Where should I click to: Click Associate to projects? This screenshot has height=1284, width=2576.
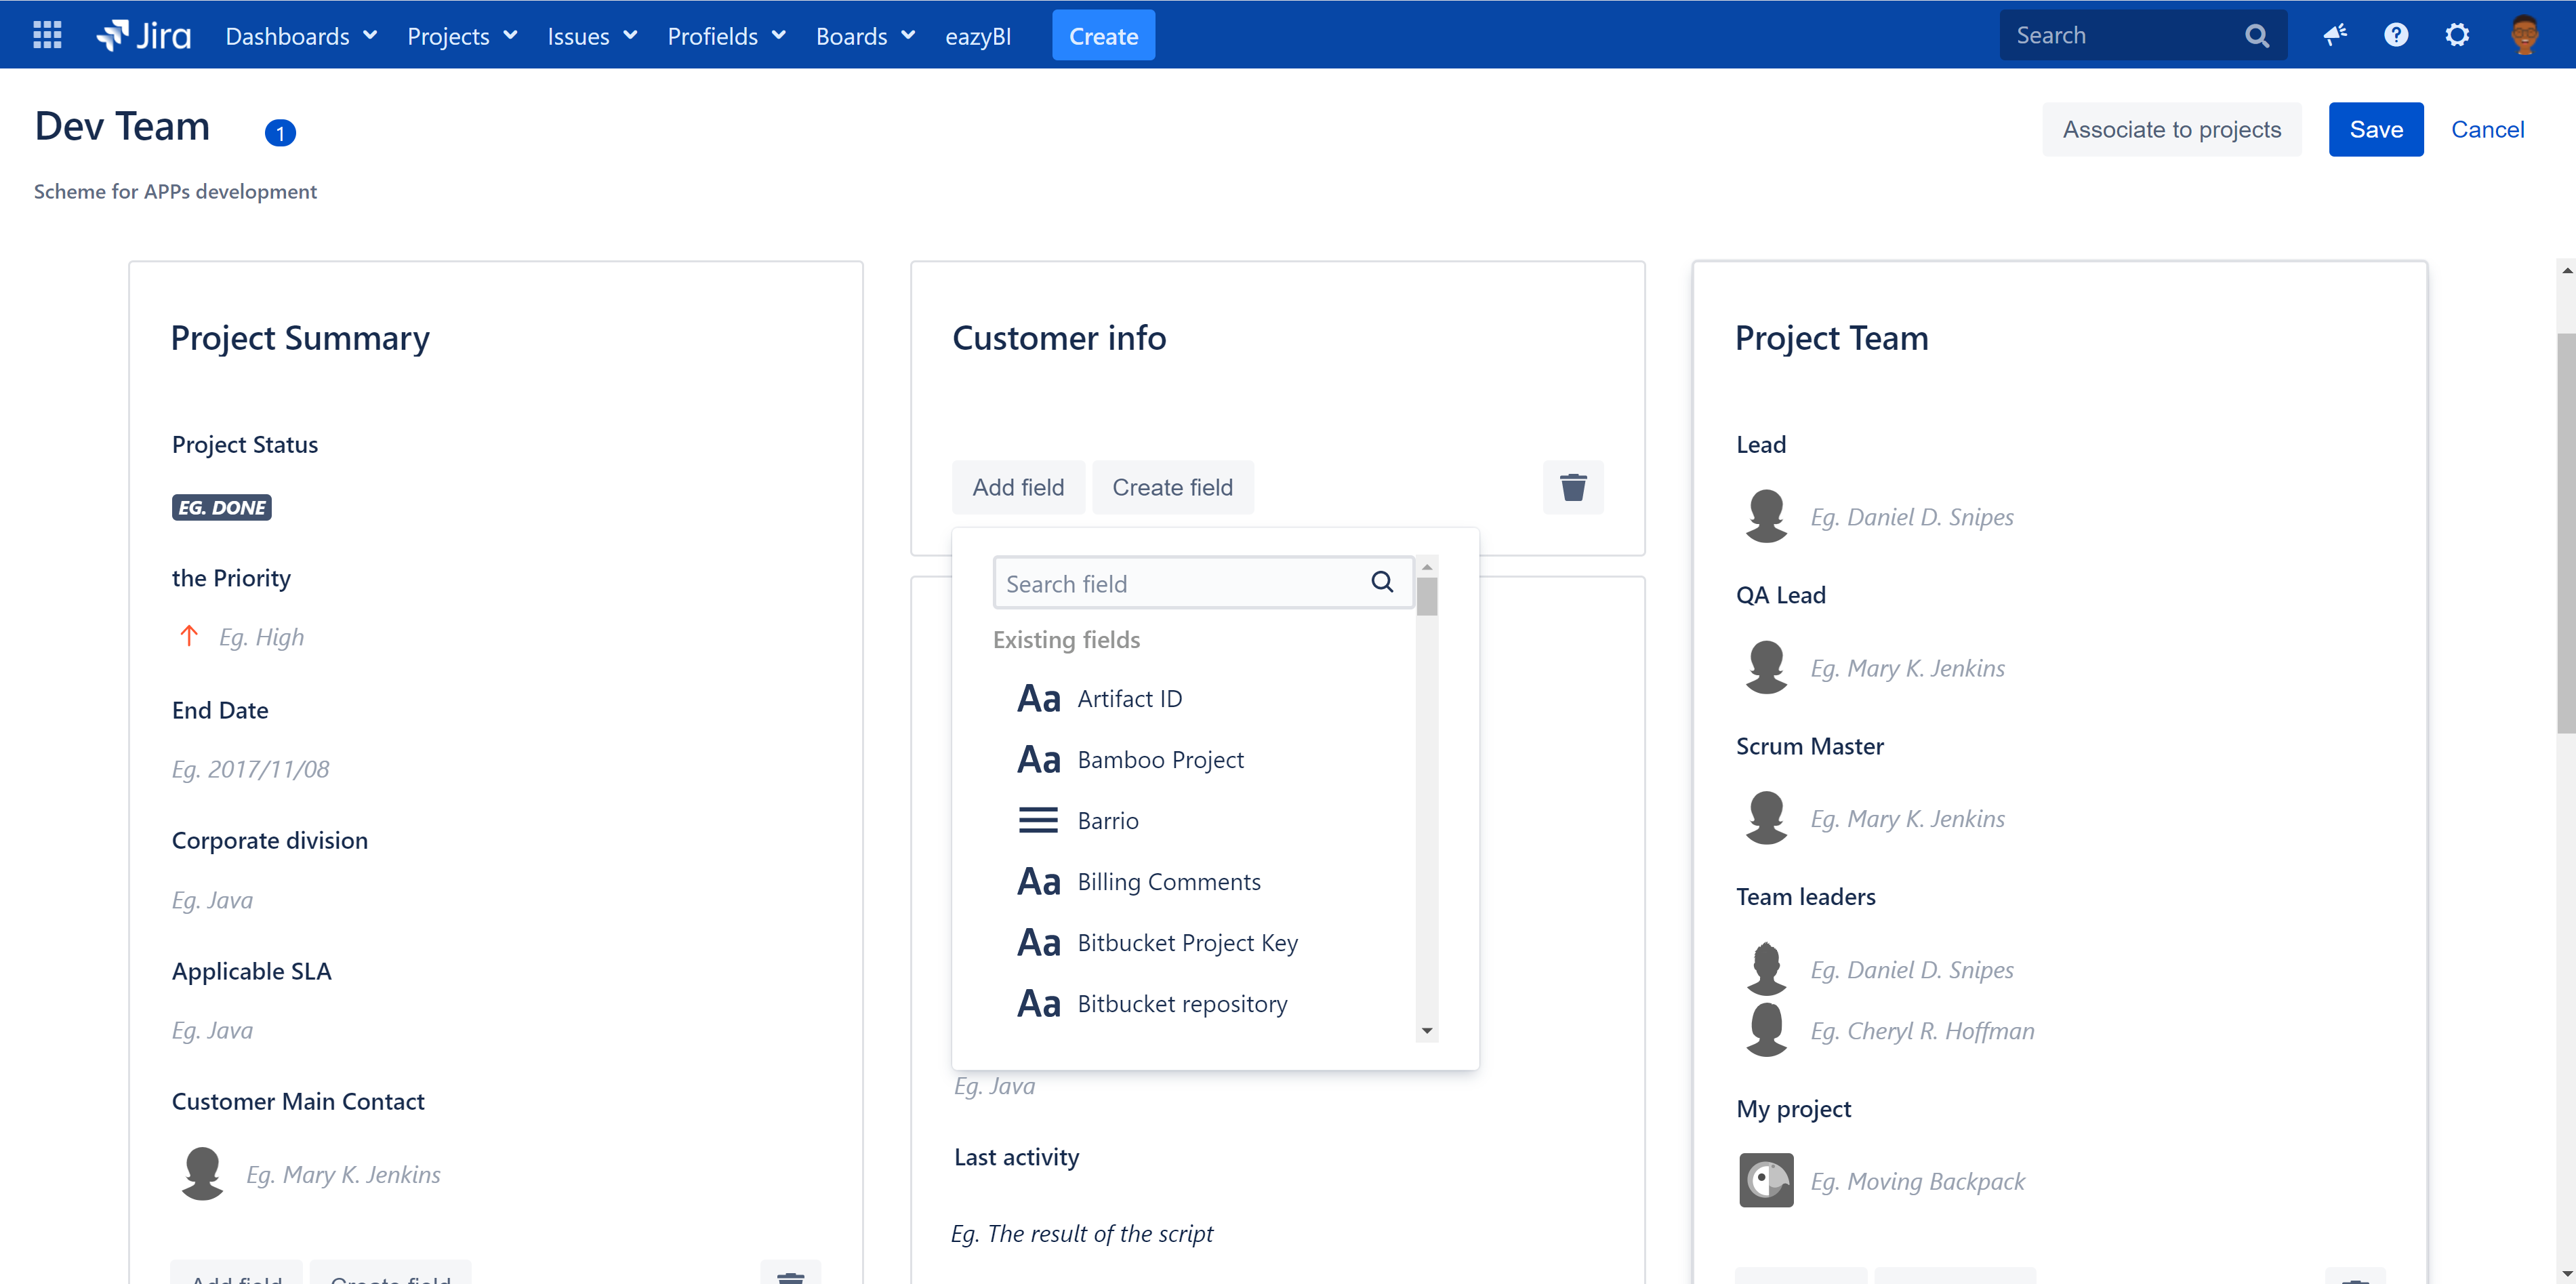point(2172,129)
